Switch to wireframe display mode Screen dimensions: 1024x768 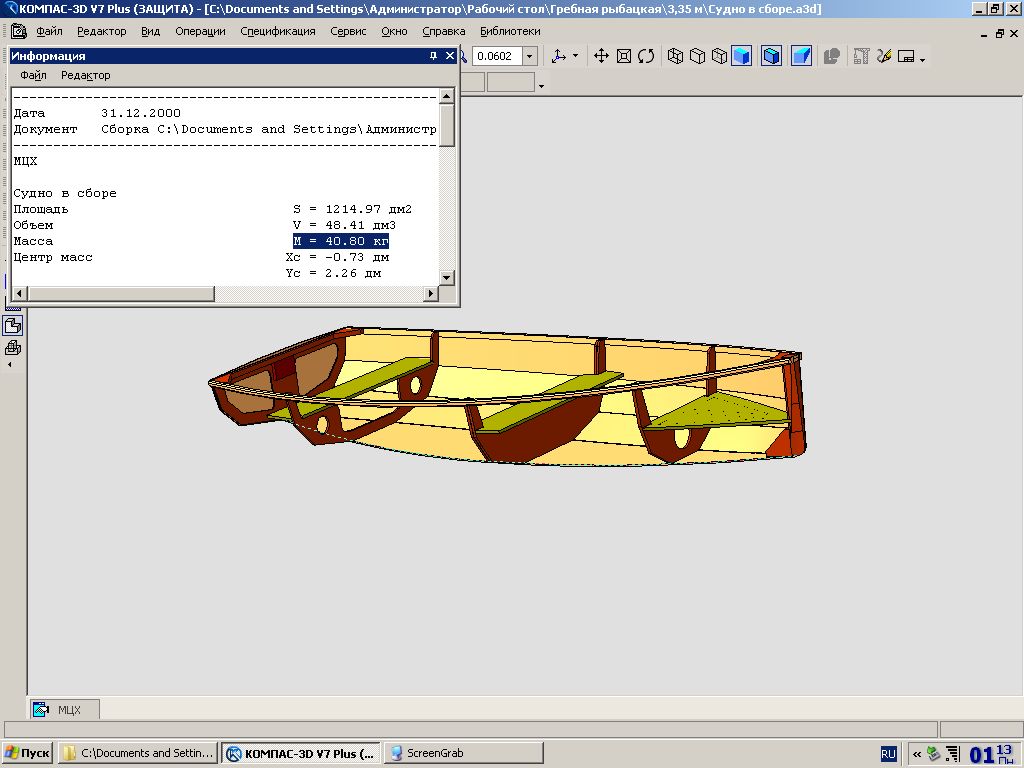(x=675, y=56)
